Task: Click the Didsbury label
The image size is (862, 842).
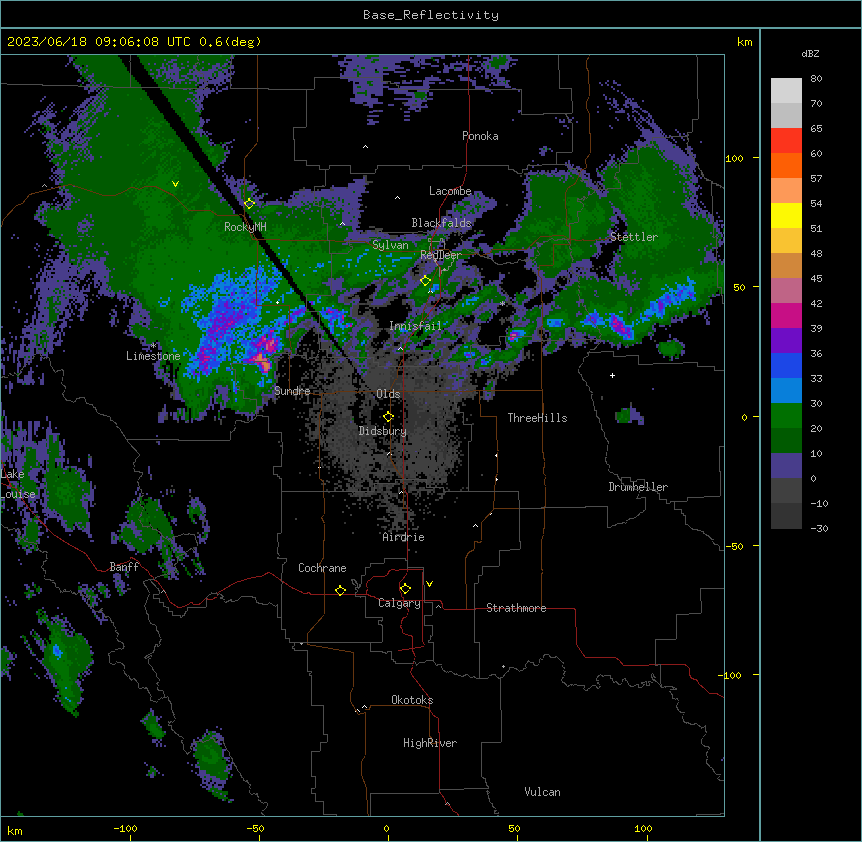Action: (383, 431)
